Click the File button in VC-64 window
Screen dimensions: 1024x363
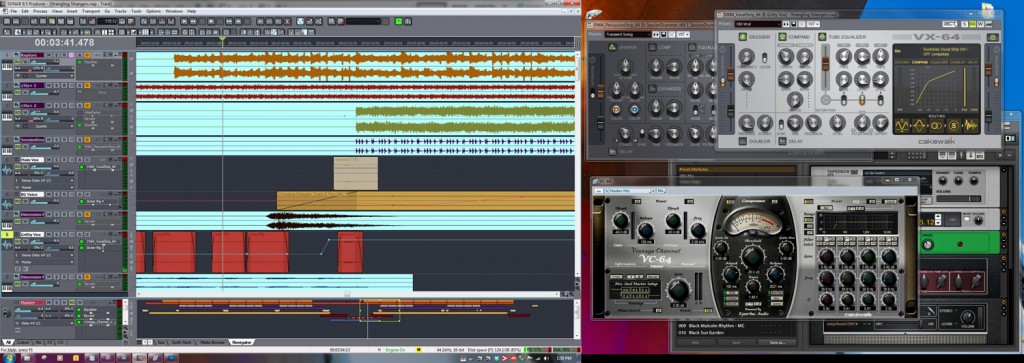tap(661, 191)
